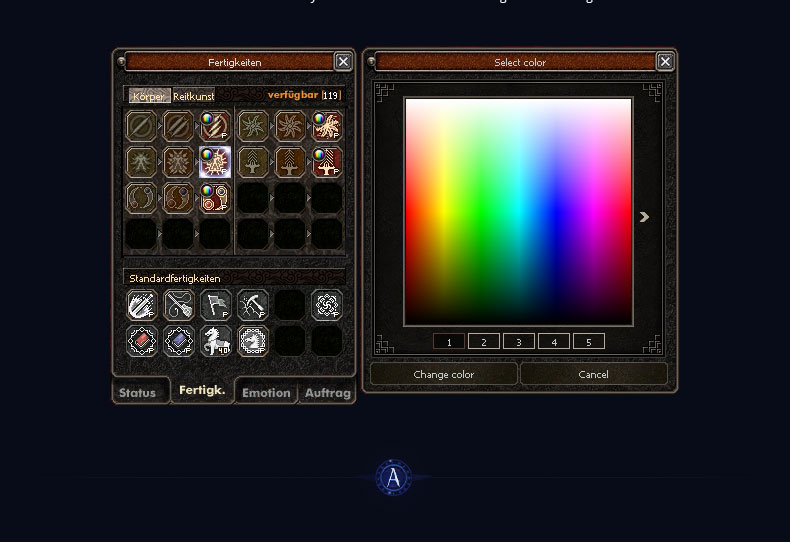The width and height of the screenshot is (790, 542).
Task: Click the Cancel button
Action: click(x=594, y=374)
